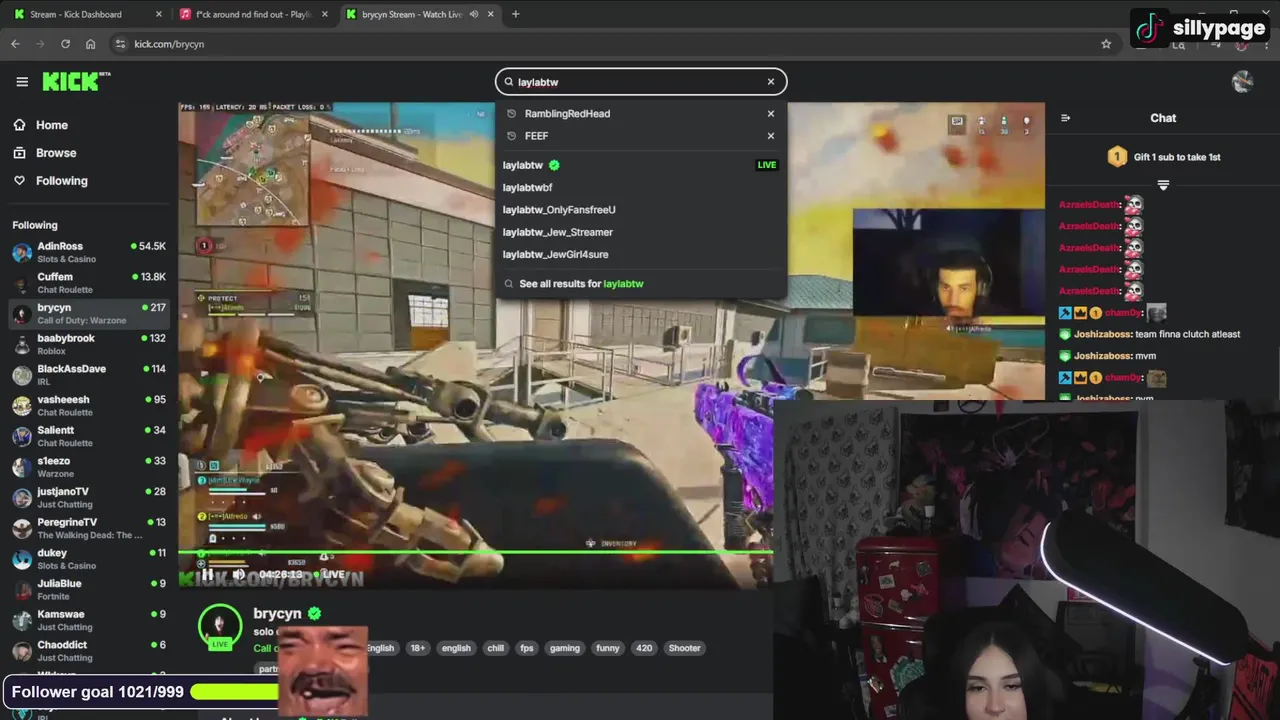1280x720 pixels.
Task: Pause the stream video
Action: tap(207, 574)
